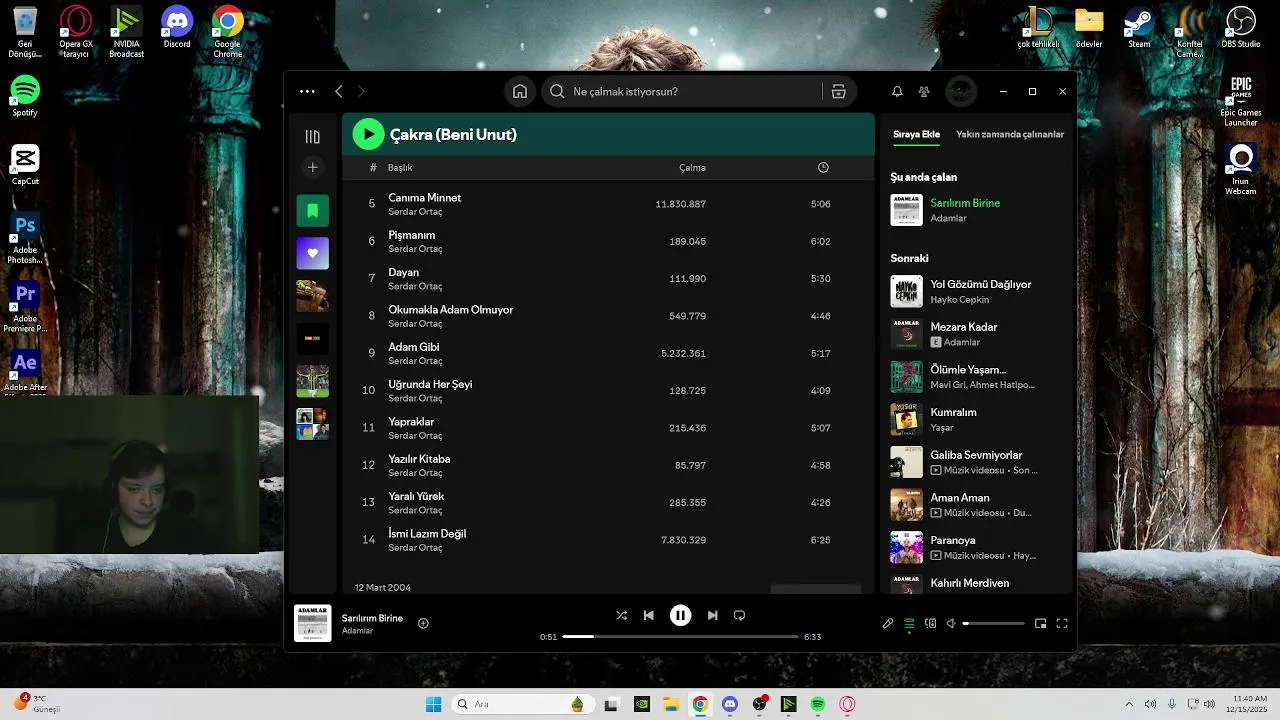This screenshot has width=1280, height=720.
Task: Skip to previous track
Action: [648, 615]
